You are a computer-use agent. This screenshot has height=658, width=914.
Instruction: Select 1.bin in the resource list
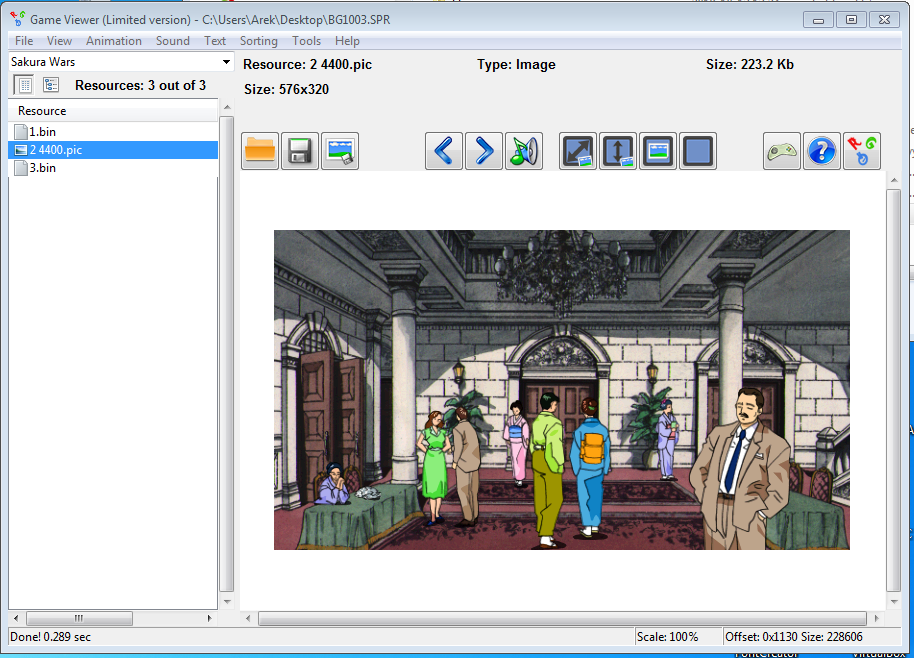(42, 131)
